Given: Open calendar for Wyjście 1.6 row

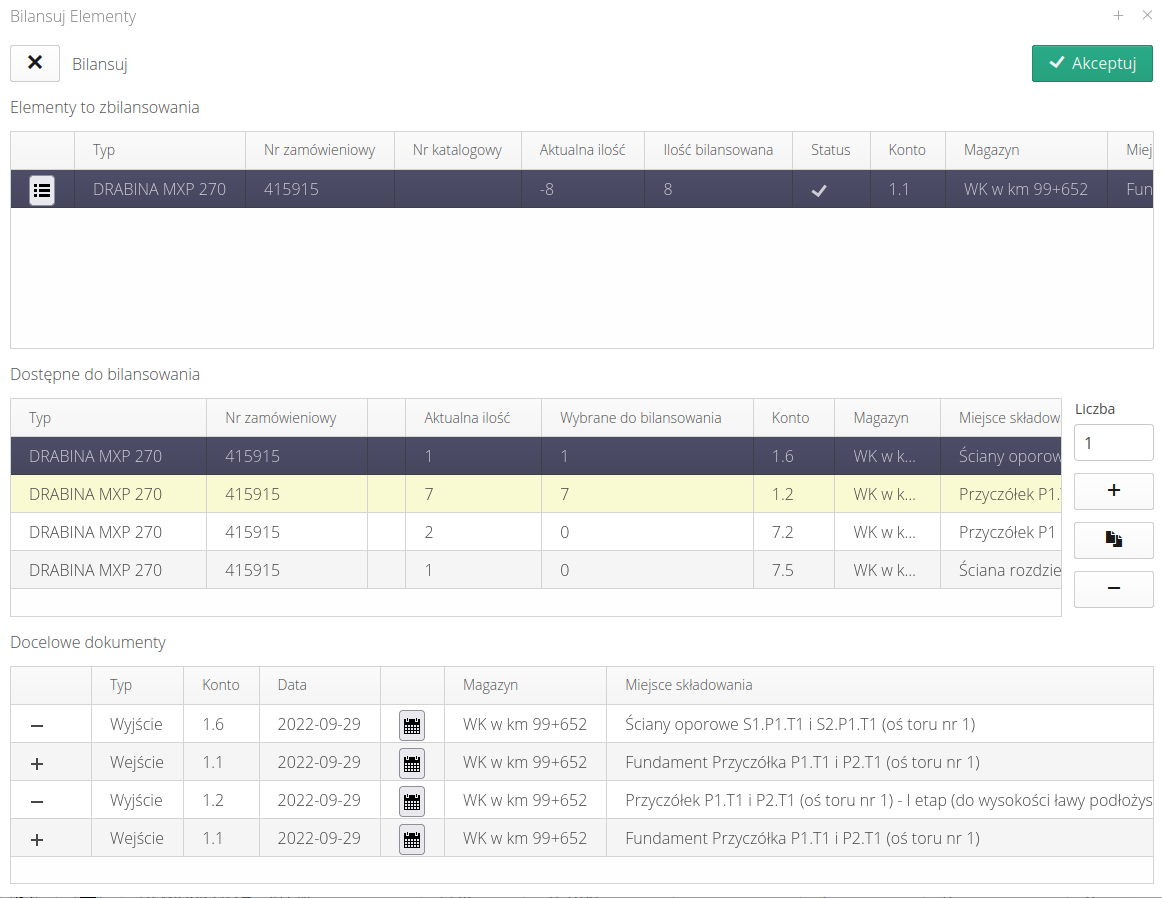Looking at the screenshot, I should [411, 725].
